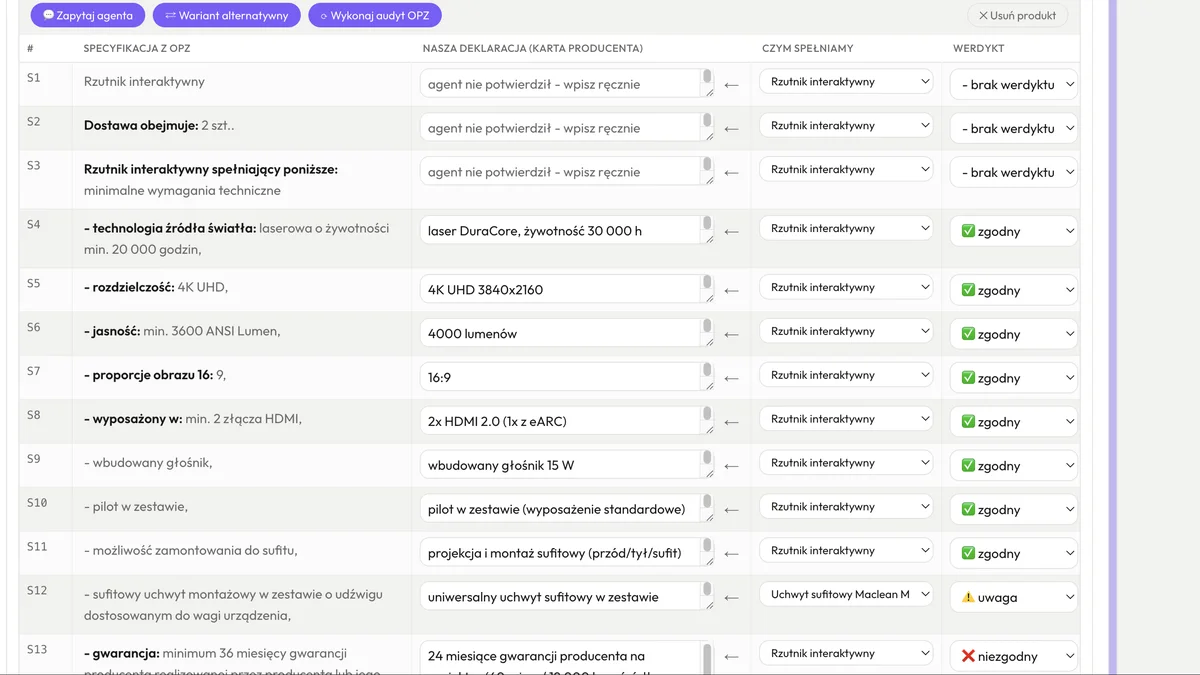Click the arrow next to the 4000 lumenów field
The width and height of the screenshot is (1200, 675).
tap(731, 335)
